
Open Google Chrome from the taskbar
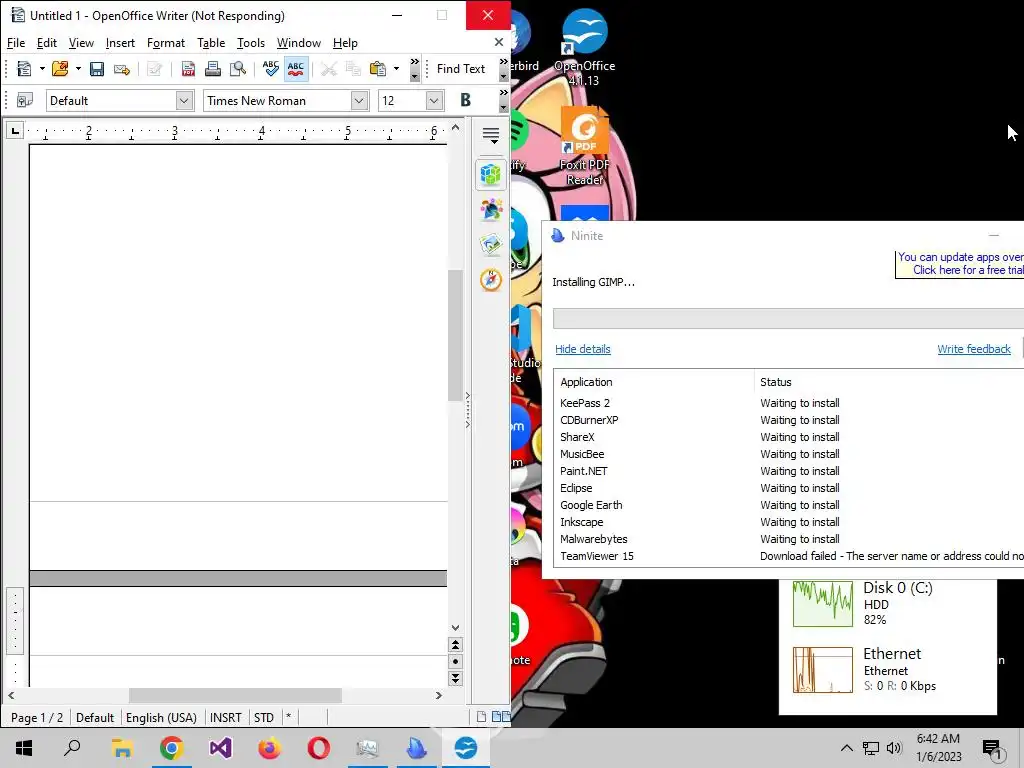171,748
